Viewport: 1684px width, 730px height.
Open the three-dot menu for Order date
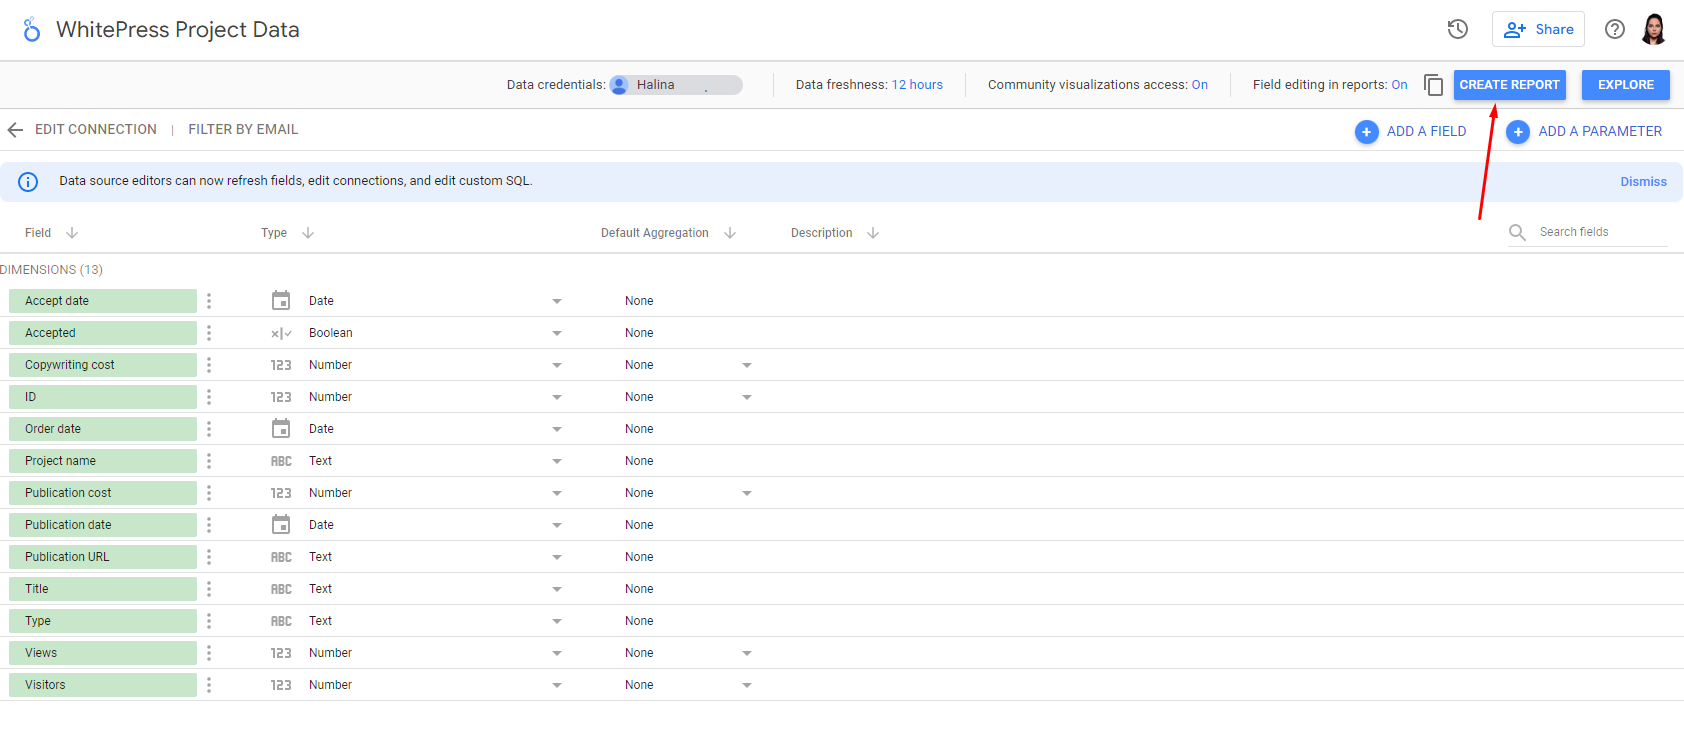coord(209,429)
